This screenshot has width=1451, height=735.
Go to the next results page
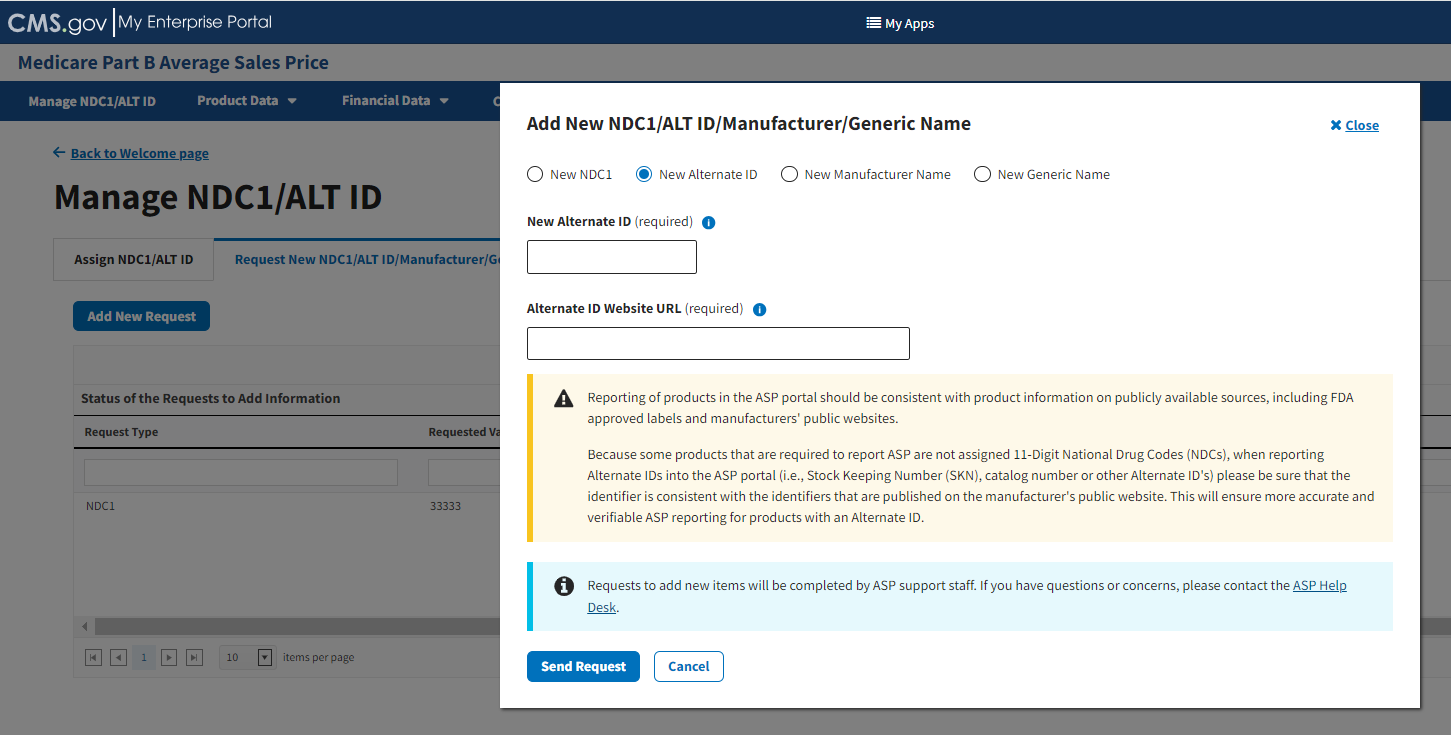169,657
